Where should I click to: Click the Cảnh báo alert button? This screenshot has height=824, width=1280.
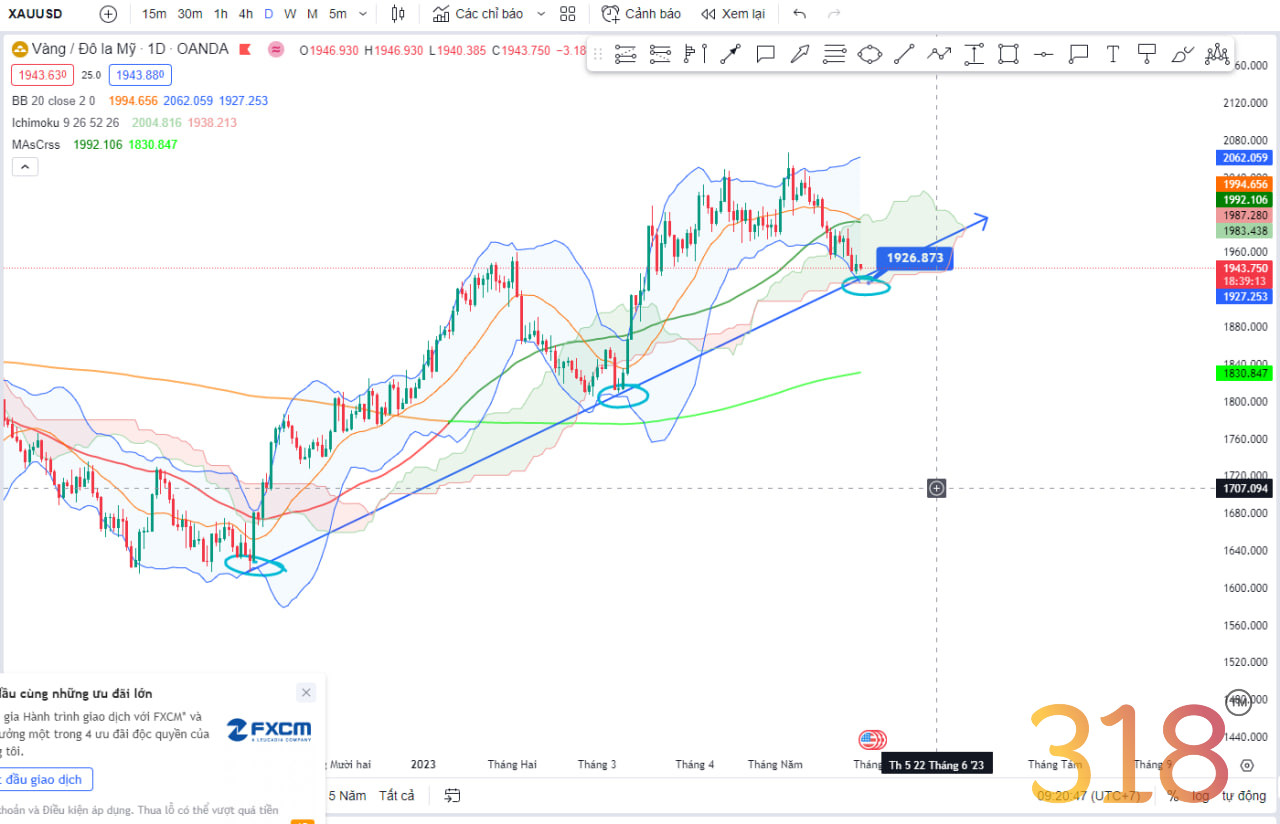pyautogui.click(x=641, y=14)
